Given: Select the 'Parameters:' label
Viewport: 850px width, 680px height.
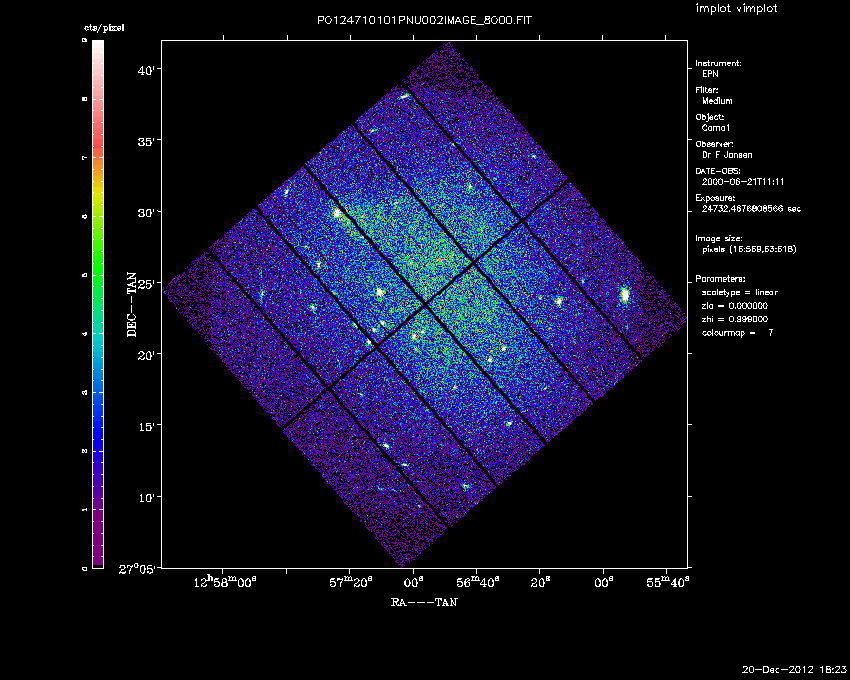Looking at the screenshot, I should pos(720,279).
